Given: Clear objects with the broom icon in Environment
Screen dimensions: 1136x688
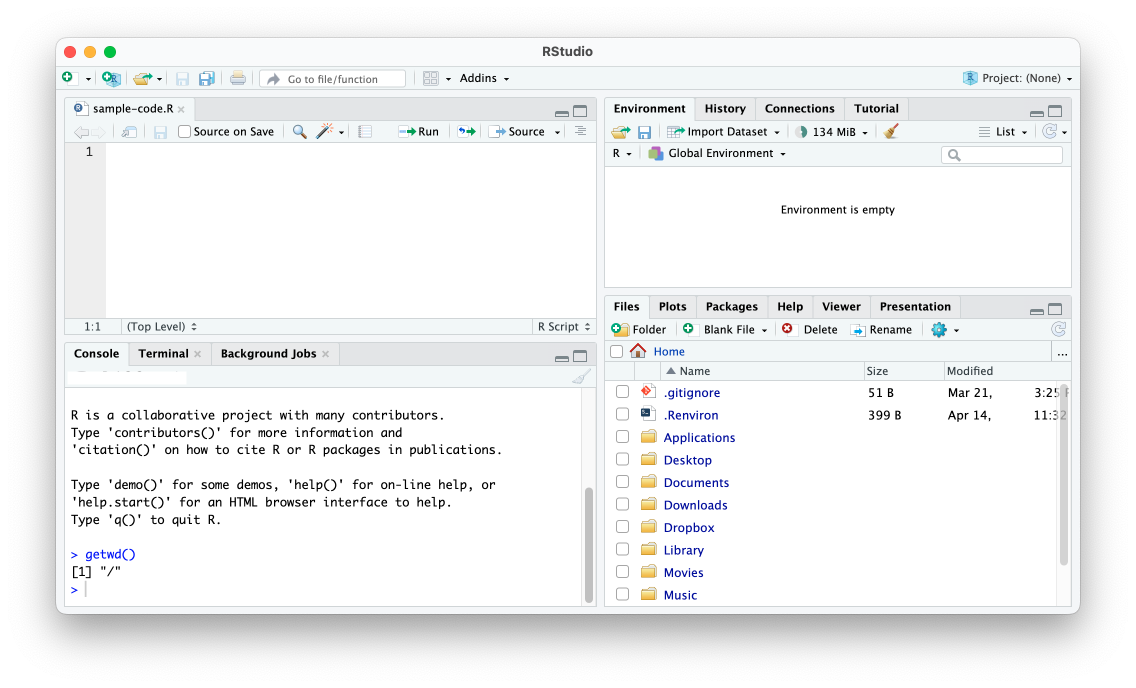Looking at the screenshot, I should (x=890, y=131).
